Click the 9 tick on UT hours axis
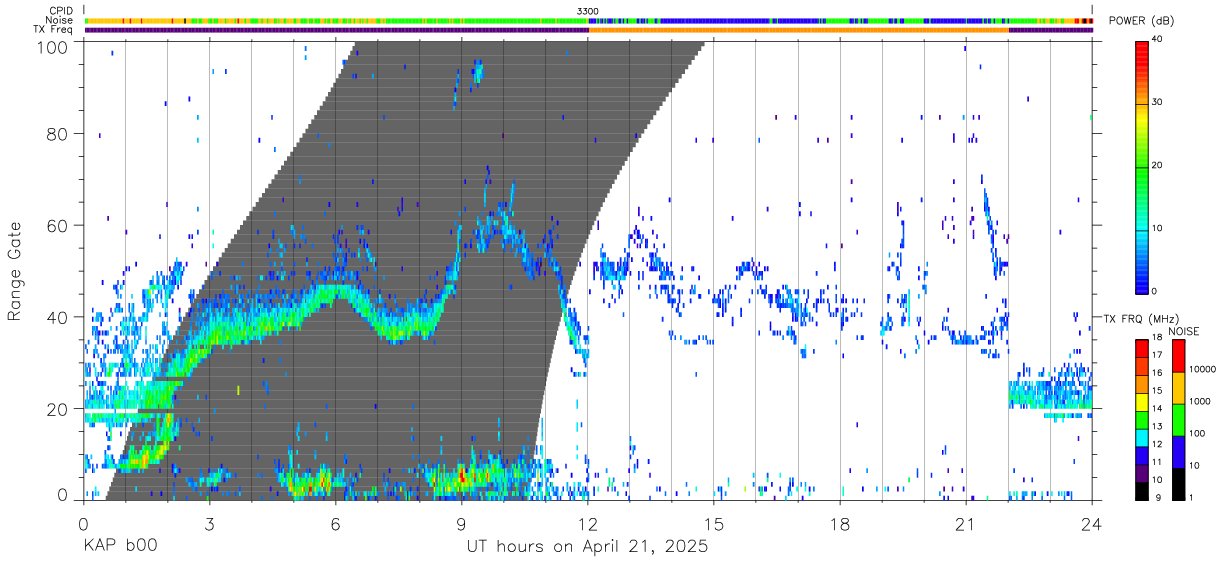Viewport: 1228px width, 567px height. [x=462, y=525]
